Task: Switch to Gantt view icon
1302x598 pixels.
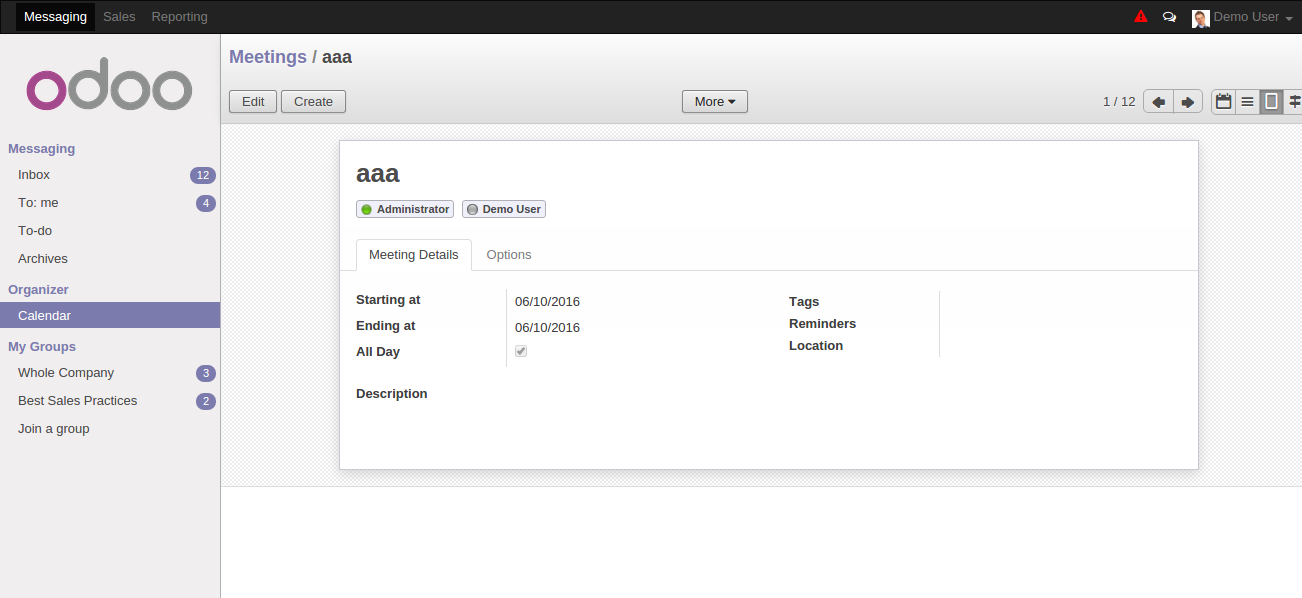Action: pyautogui.click(x=1293, y=102)
